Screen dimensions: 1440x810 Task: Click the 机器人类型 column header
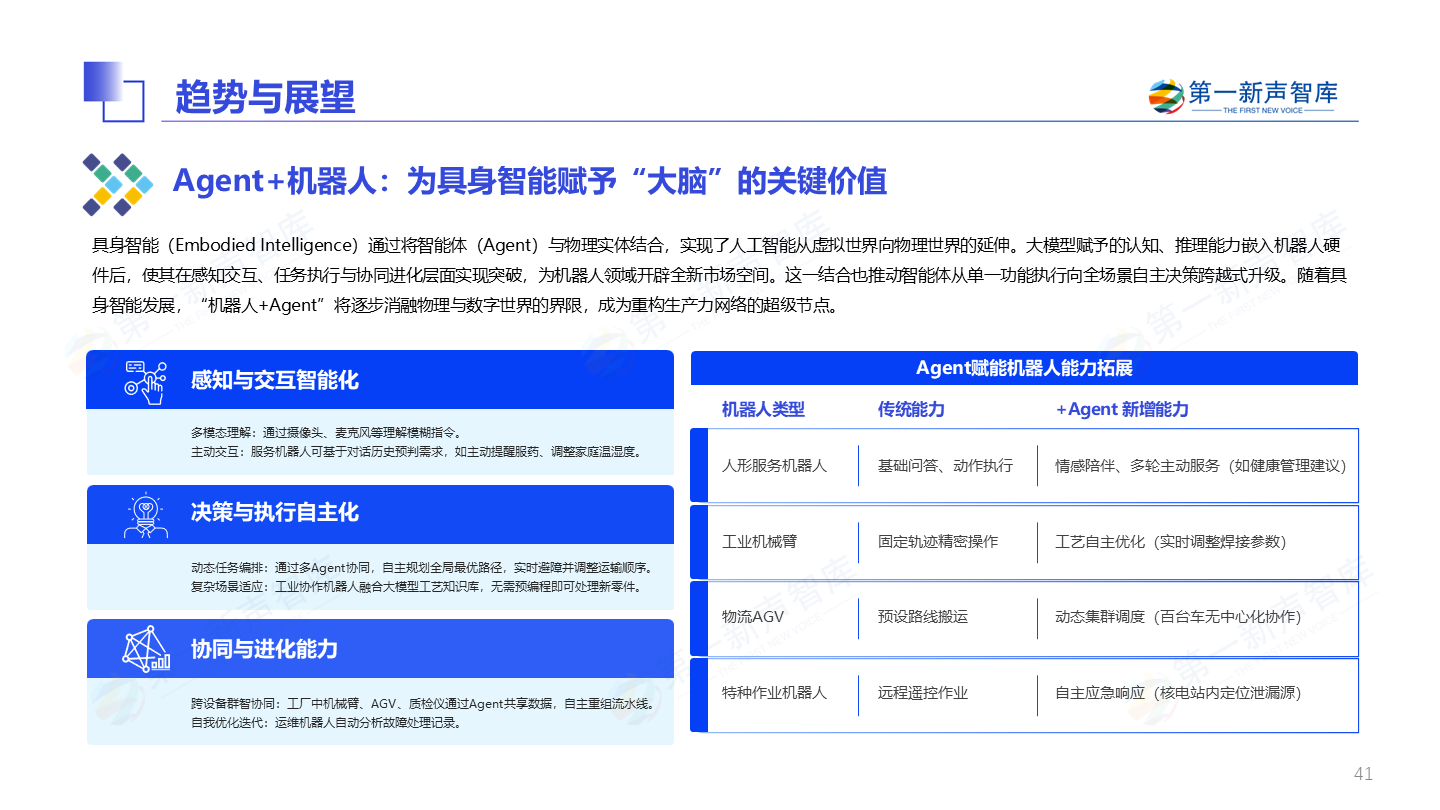[x=763, y=409]
